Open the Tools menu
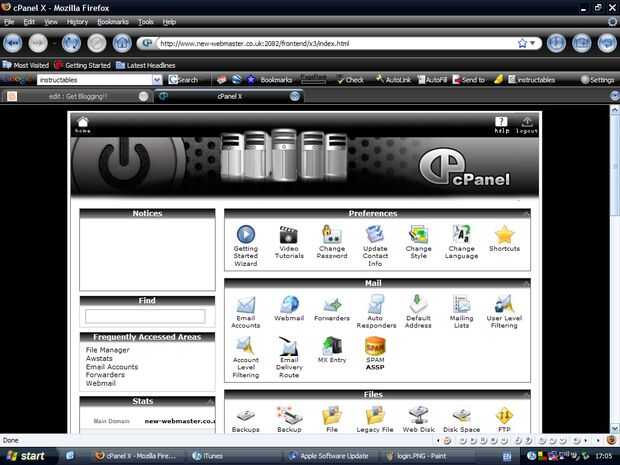This screenshot has width=620, height=465. coord(146,22)
